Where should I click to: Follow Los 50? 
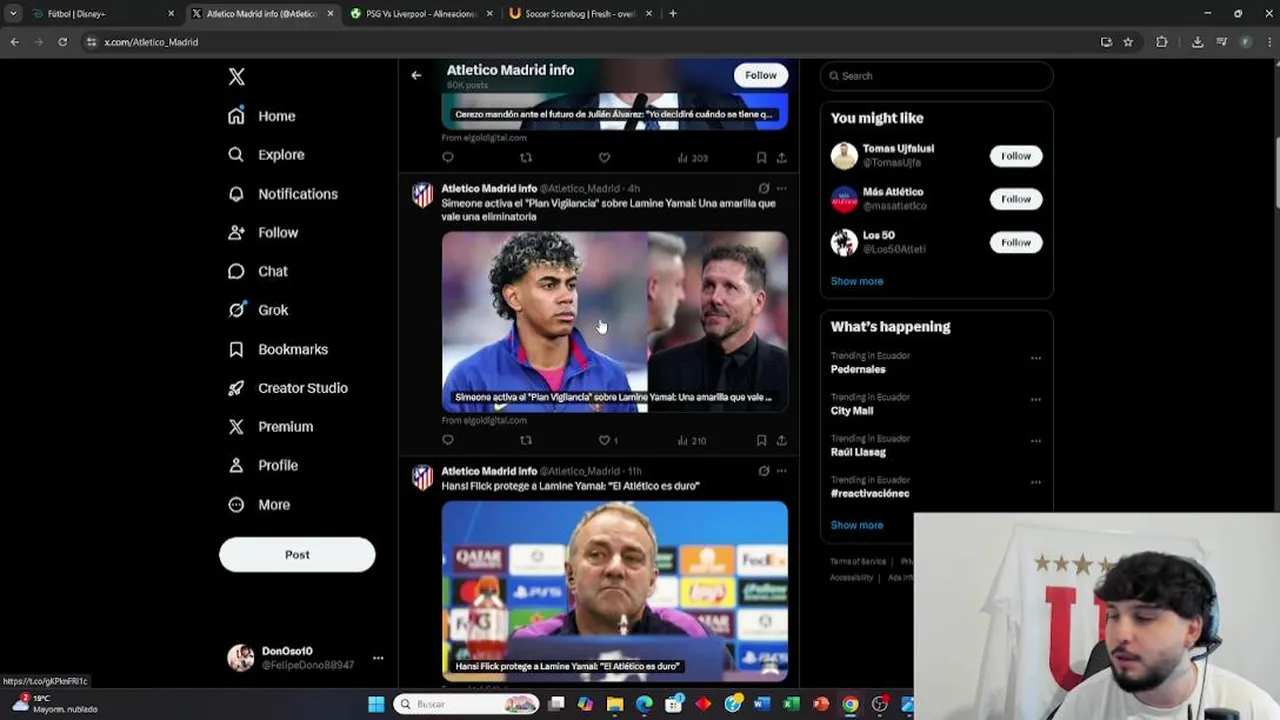[x=1016, y=242]
